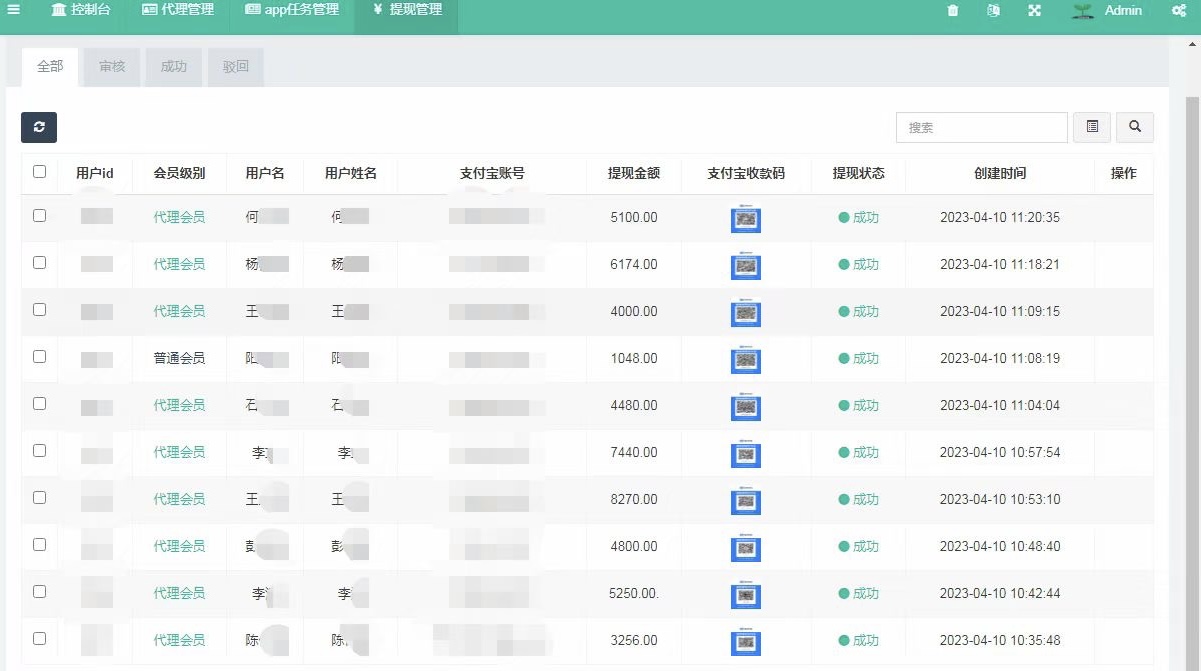1201x671 pixels.
Task: Sort by the 提现金额 column header
Action: (634, 173)
